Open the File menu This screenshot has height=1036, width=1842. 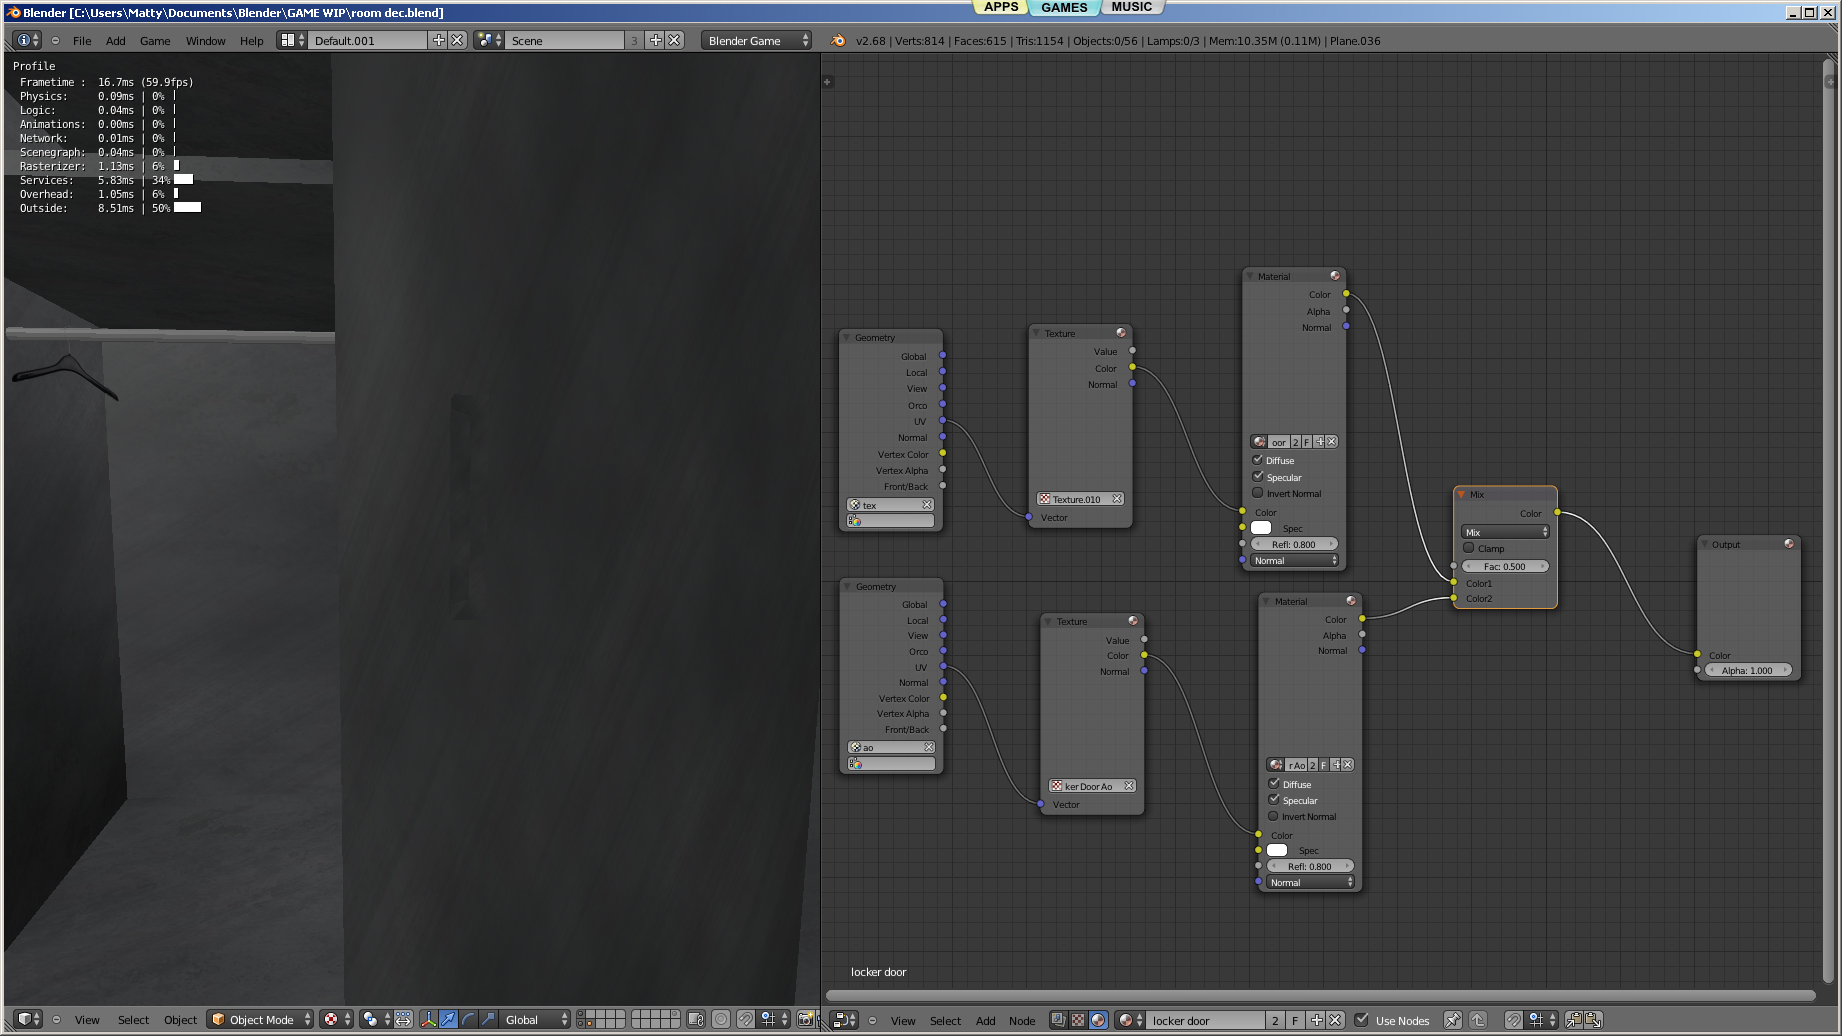tap(82, 41)
